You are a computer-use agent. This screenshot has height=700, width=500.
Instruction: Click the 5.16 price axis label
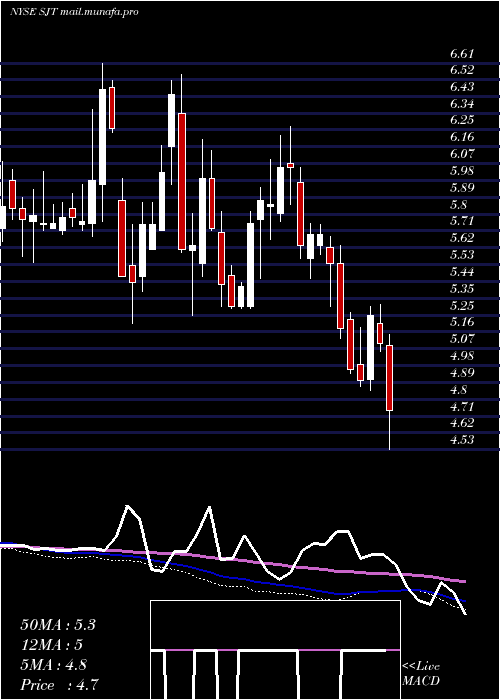point(462,322)
